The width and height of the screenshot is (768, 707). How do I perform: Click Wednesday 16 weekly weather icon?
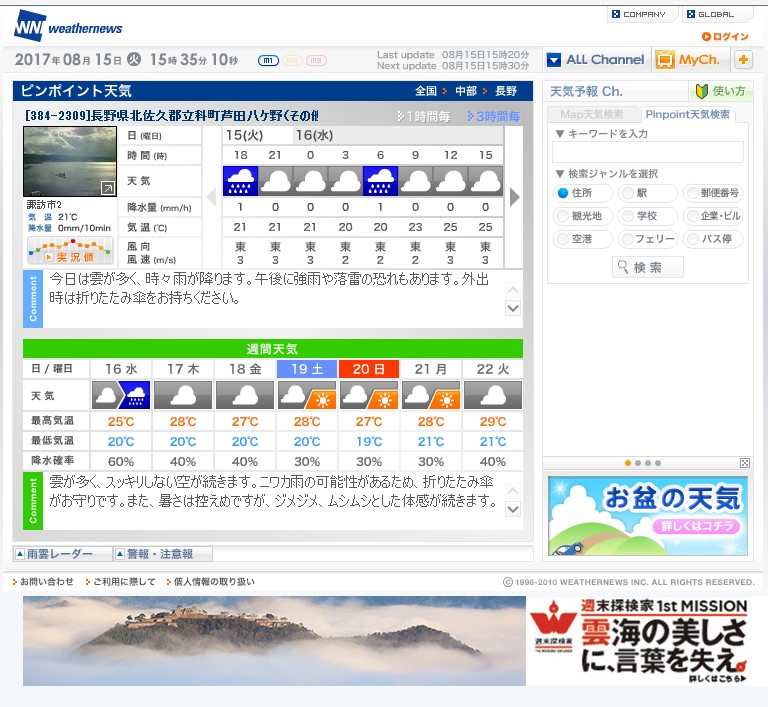[120, 395]
